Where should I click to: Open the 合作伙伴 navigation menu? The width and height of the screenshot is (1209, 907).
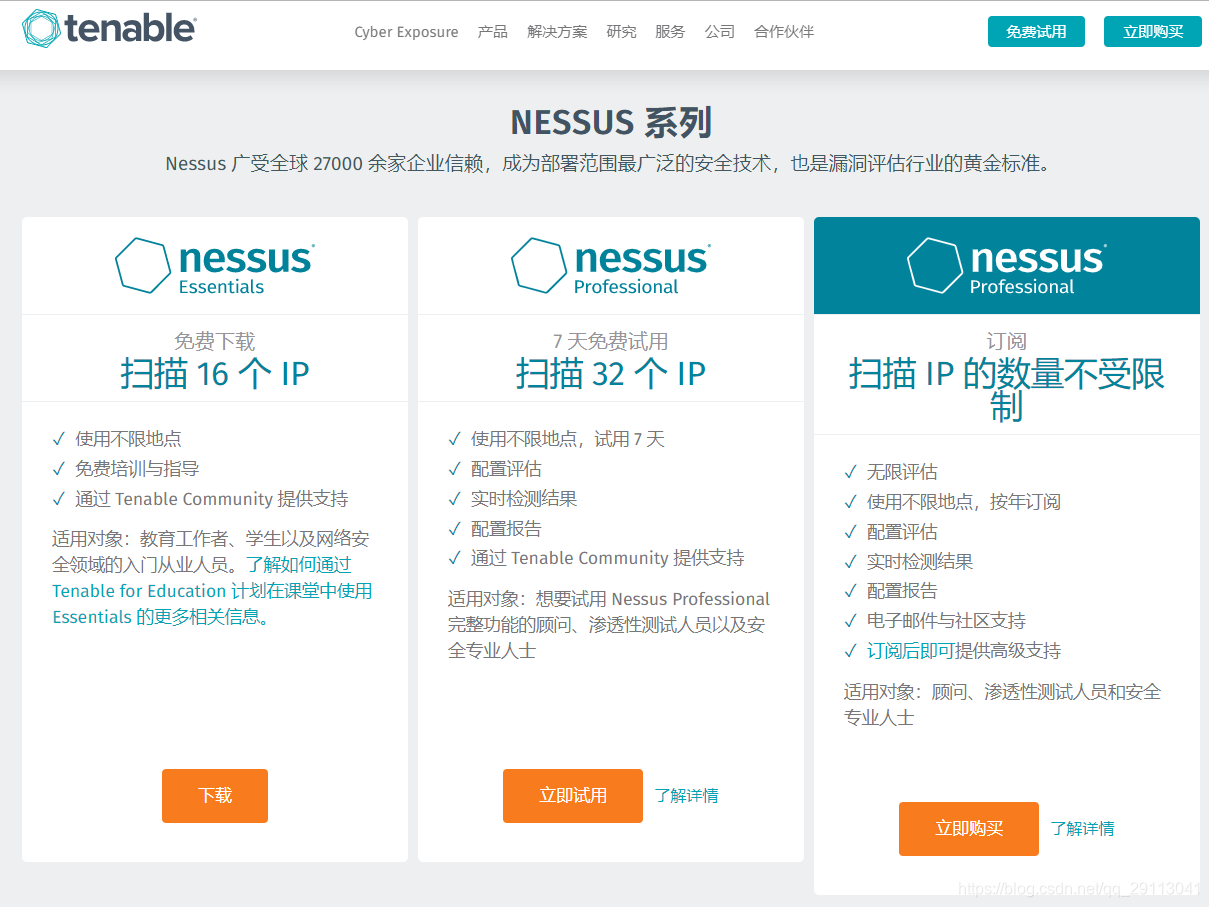coord(784,32)
